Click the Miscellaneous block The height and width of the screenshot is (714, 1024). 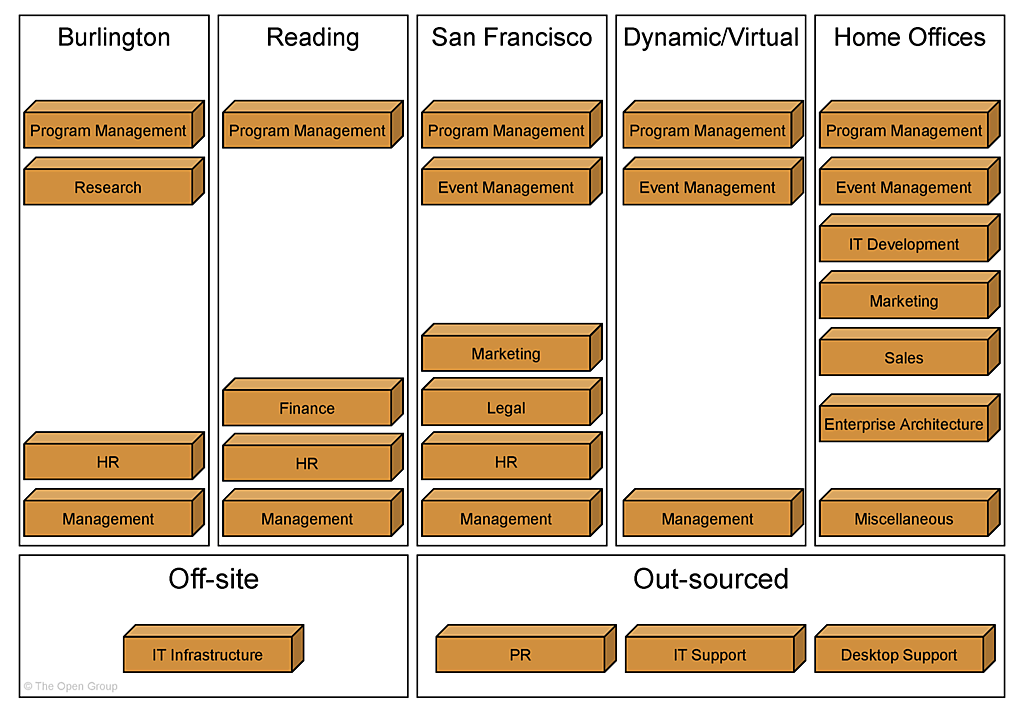(904, 519)
